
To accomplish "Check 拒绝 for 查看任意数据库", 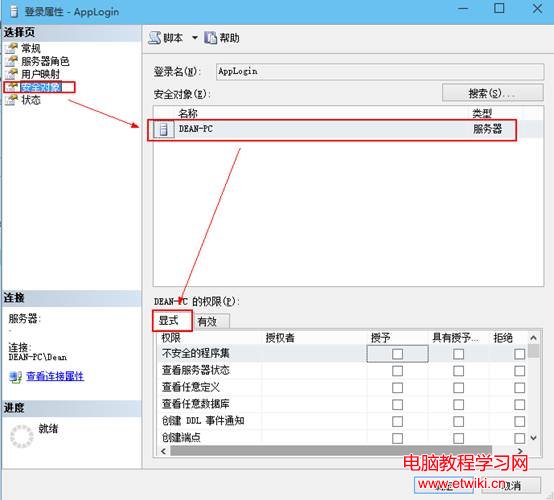I will click(519, 404).
